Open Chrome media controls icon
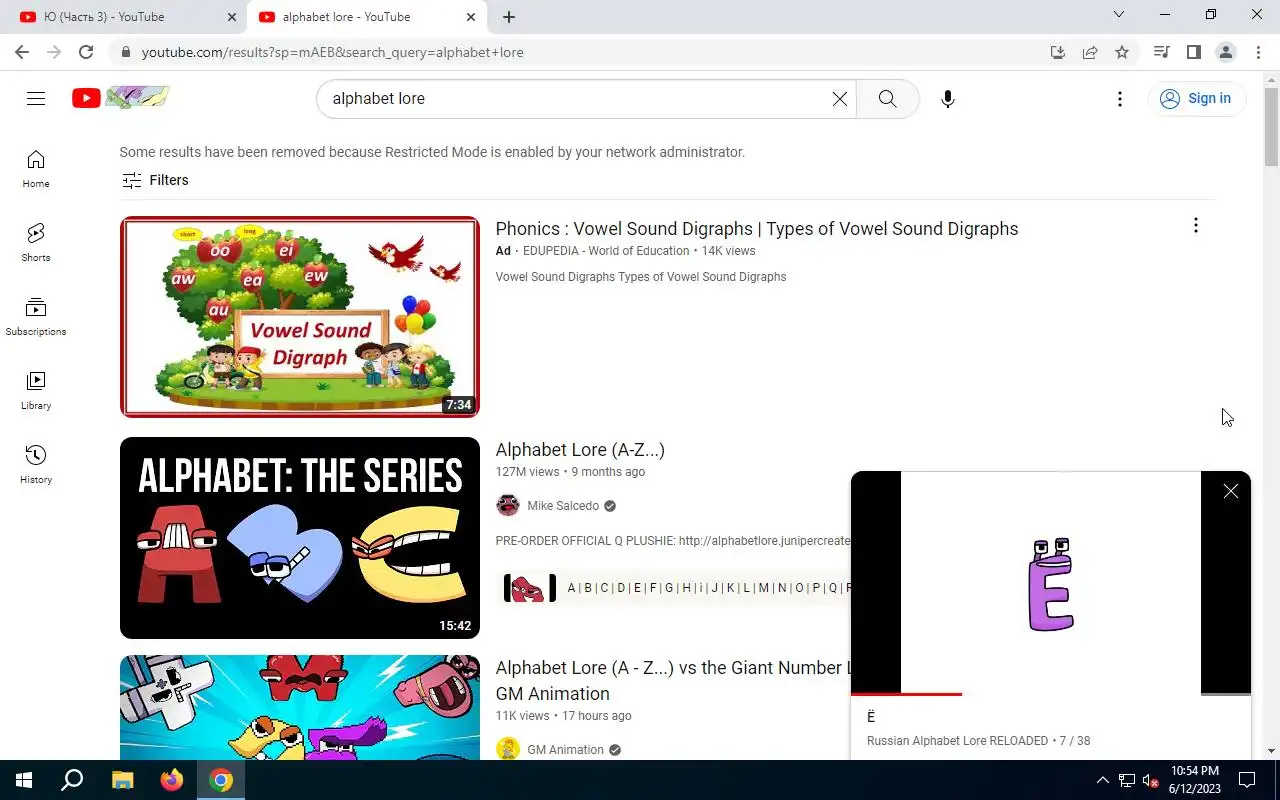 [x=1161, y=52]
